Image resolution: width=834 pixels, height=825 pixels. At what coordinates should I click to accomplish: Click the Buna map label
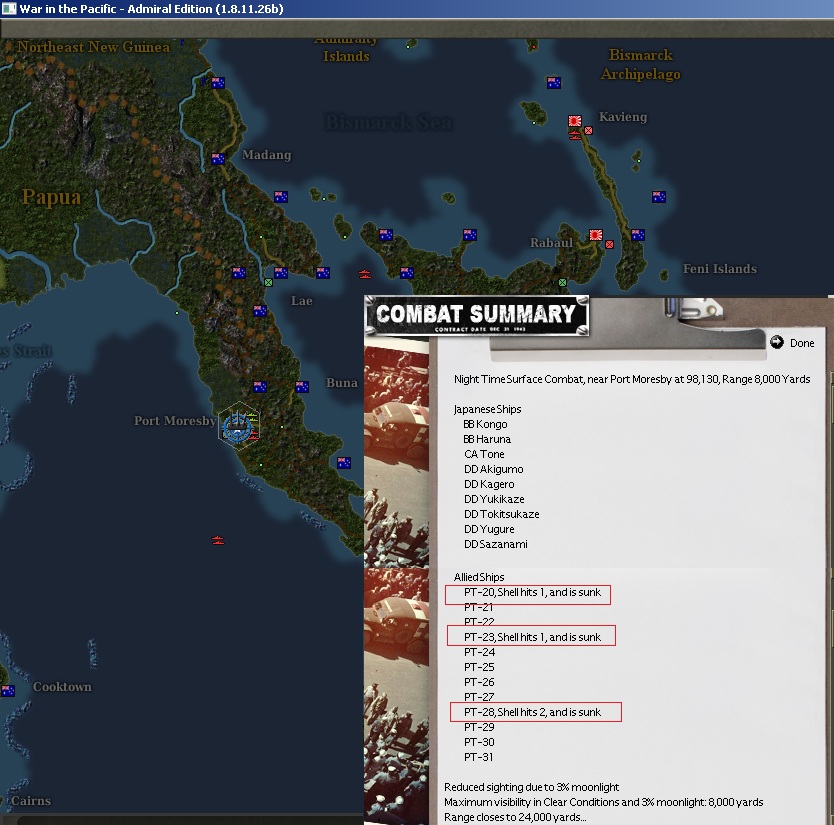click(342, 383)
